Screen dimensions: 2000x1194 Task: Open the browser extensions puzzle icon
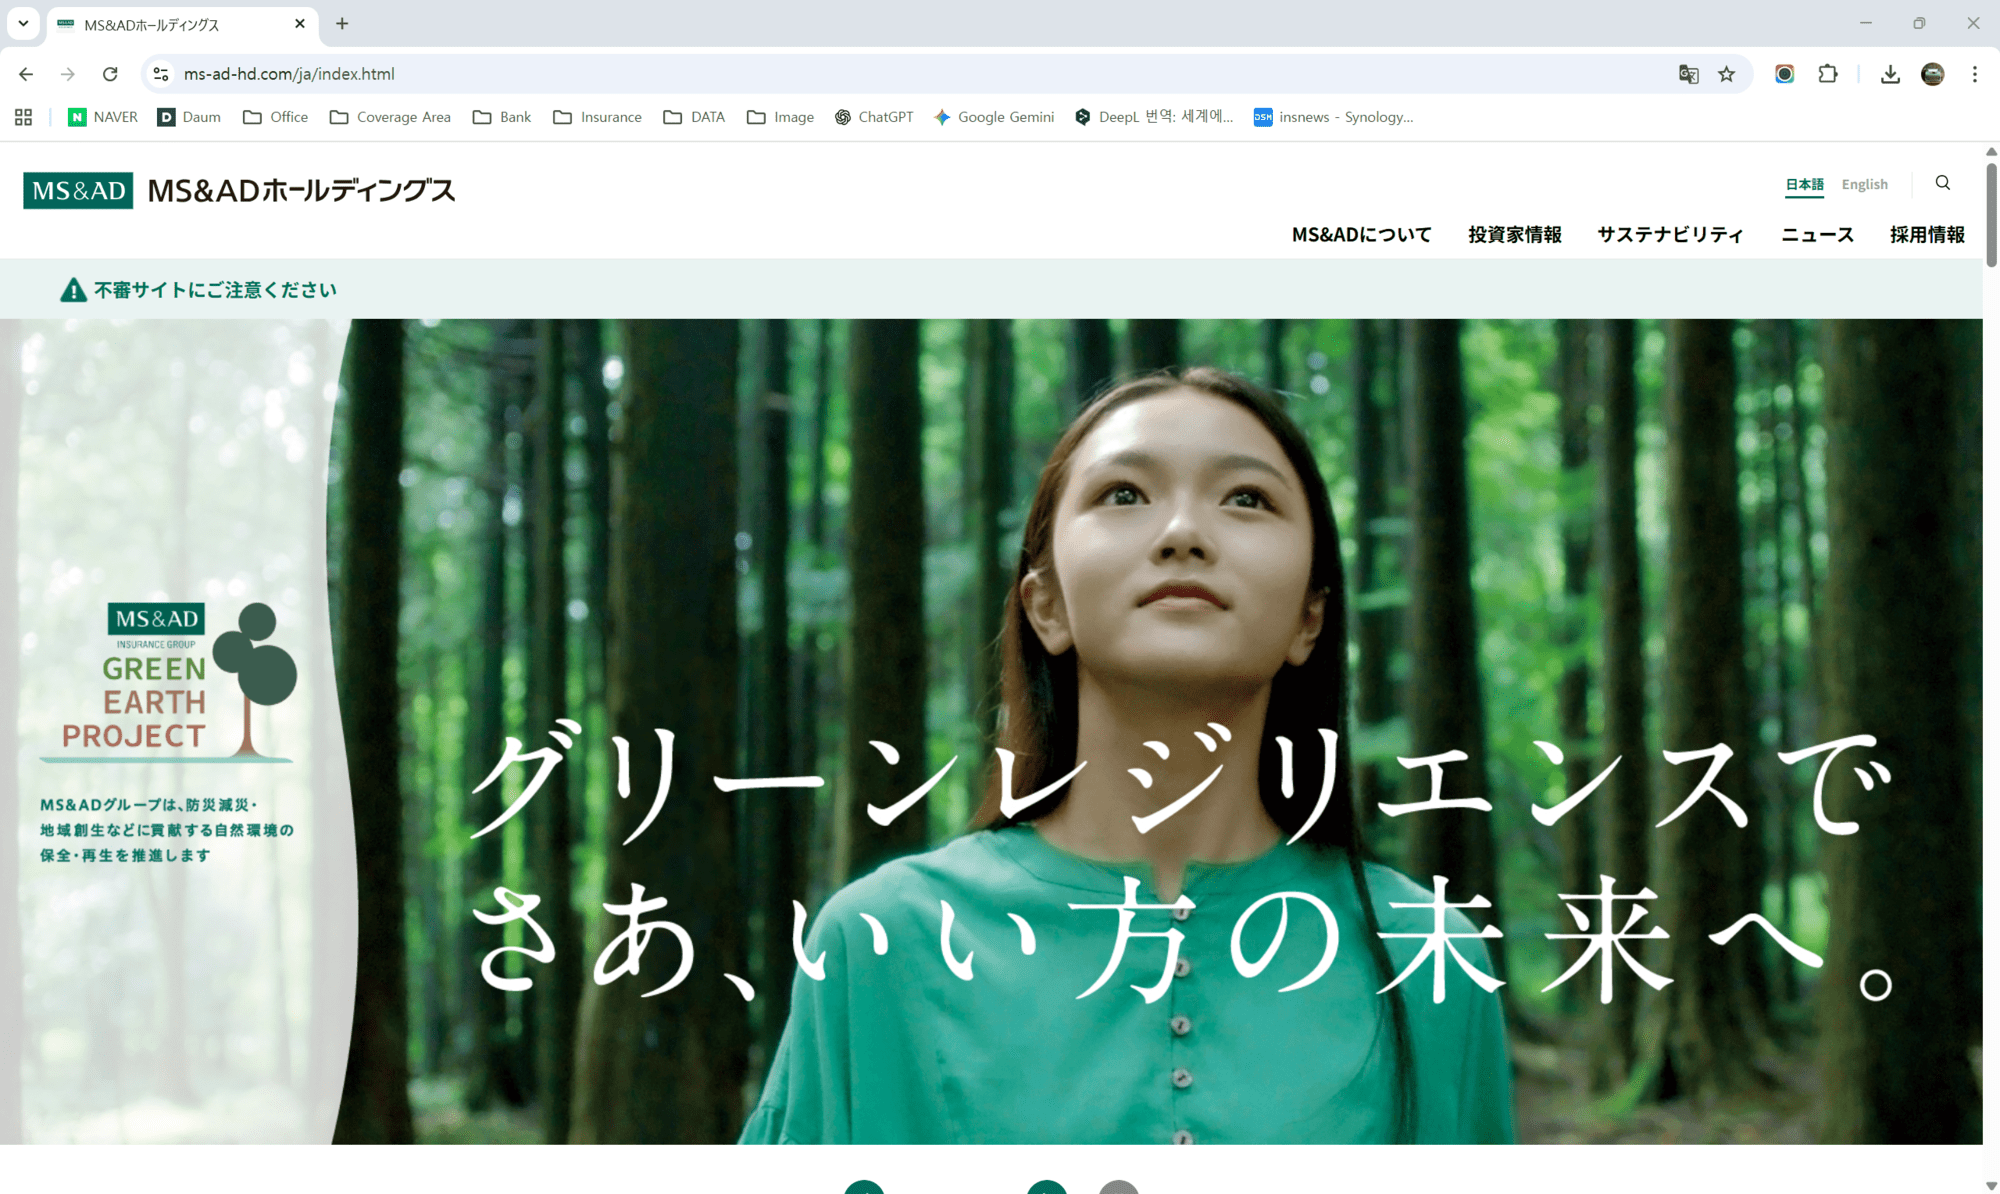click(x=1828, y=74)
